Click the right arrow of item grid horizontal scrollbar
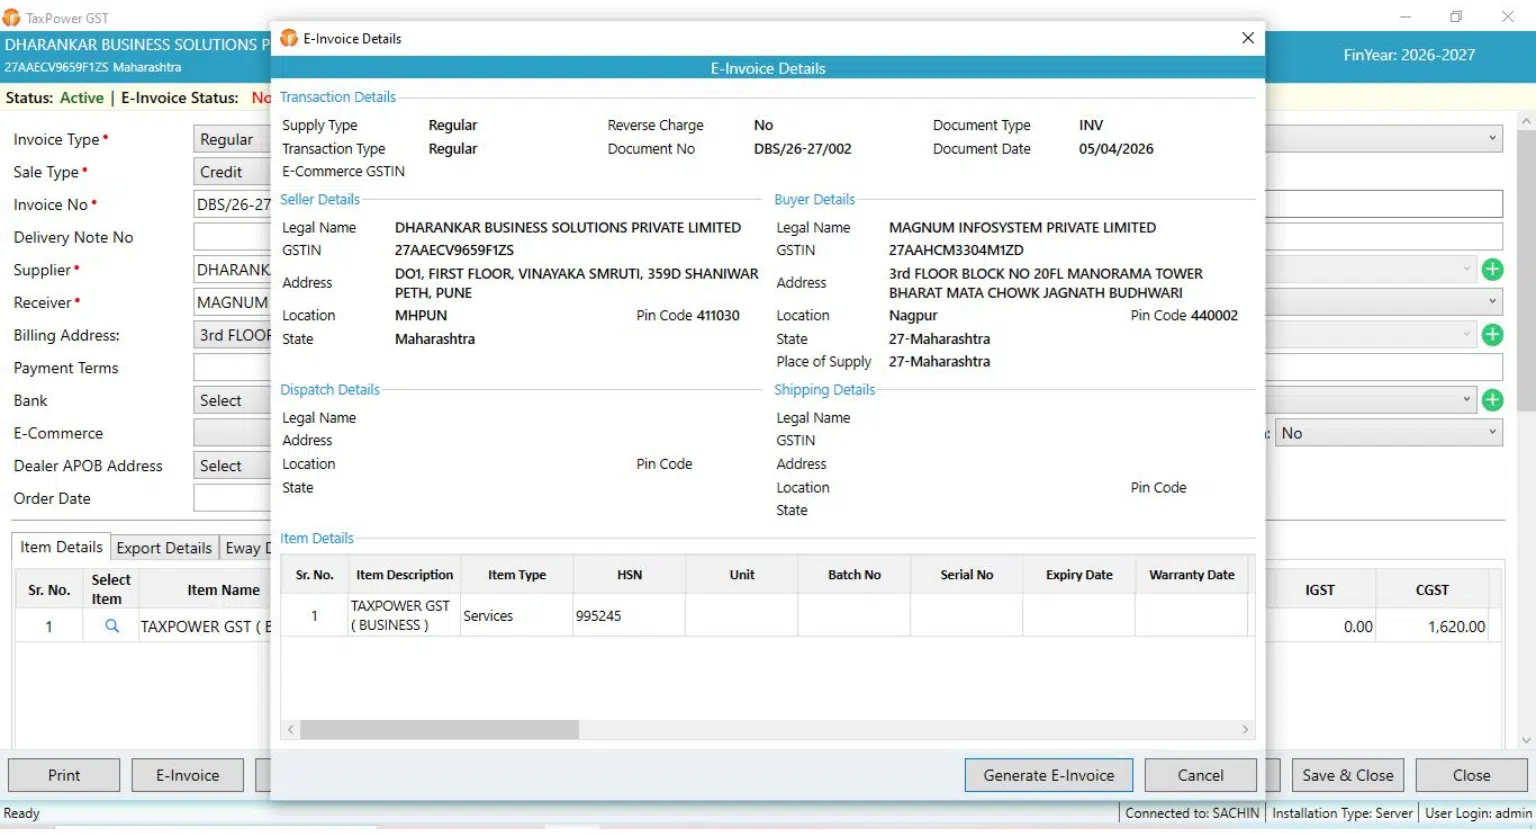The width and height of the screenshot is (1536, 834). [1245, 730]
